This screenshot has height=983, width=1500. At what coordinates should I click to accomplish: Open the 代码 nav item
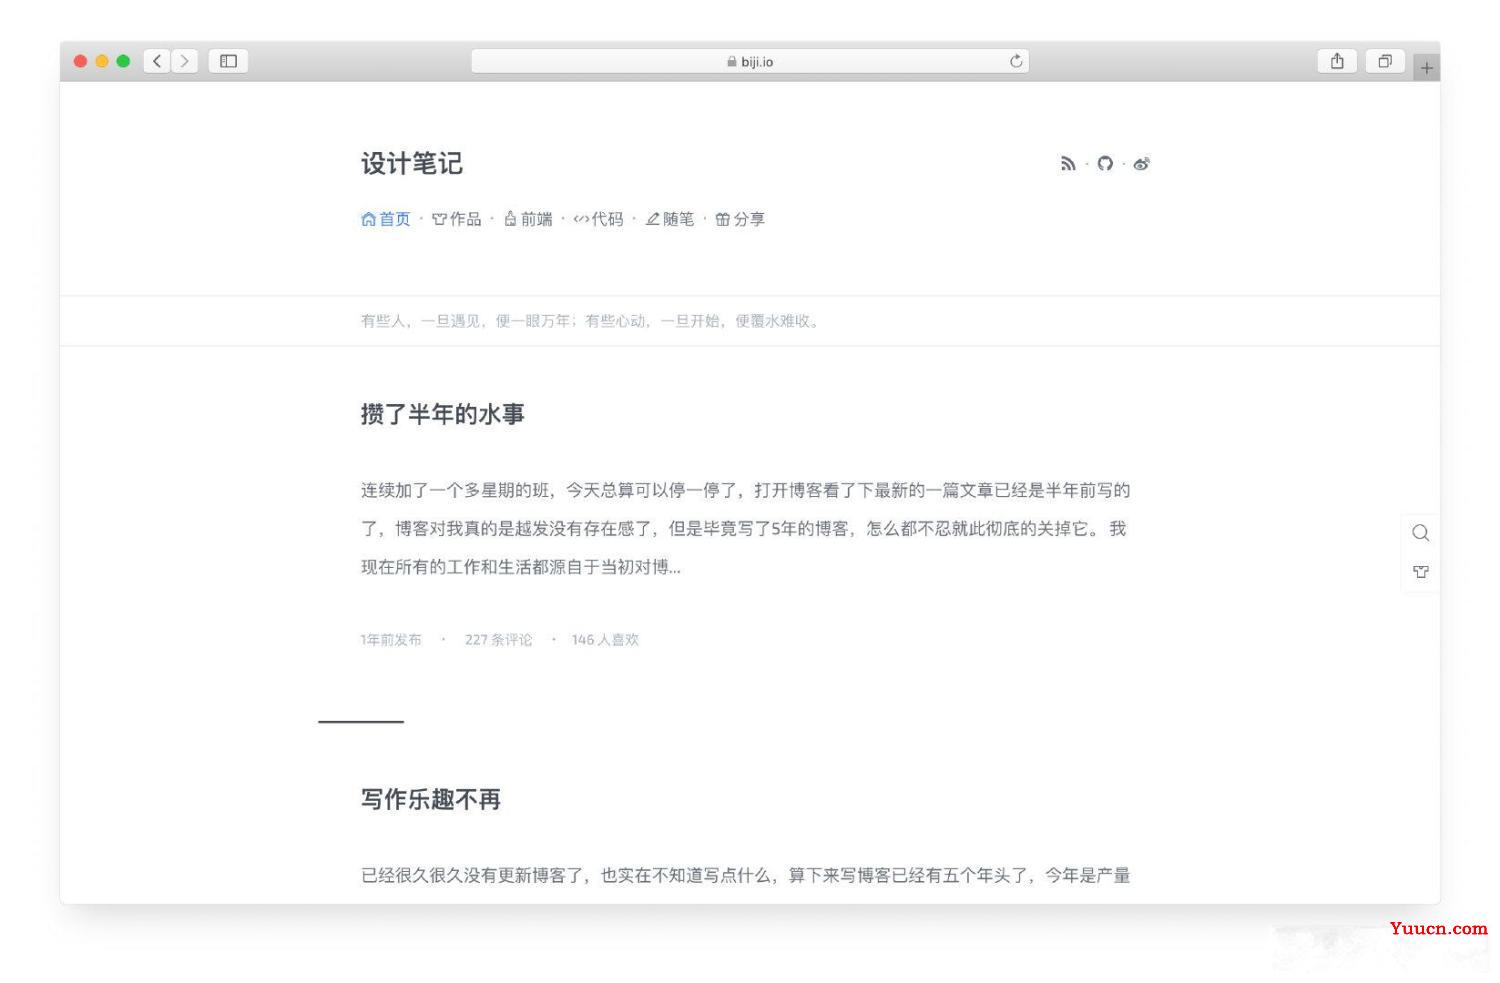click(598, 219)
